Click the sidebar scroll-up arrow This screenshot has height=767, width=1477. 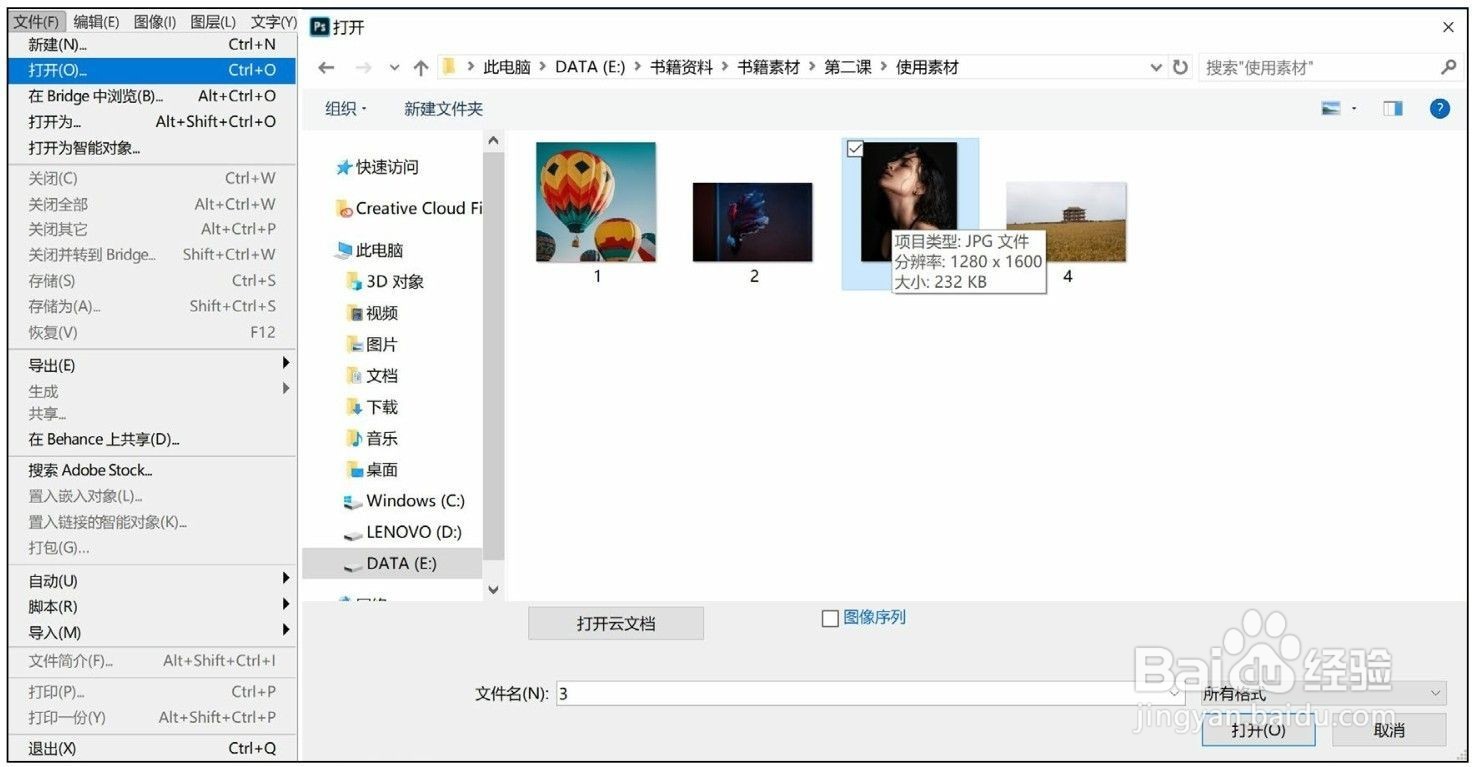coord(493,142)
